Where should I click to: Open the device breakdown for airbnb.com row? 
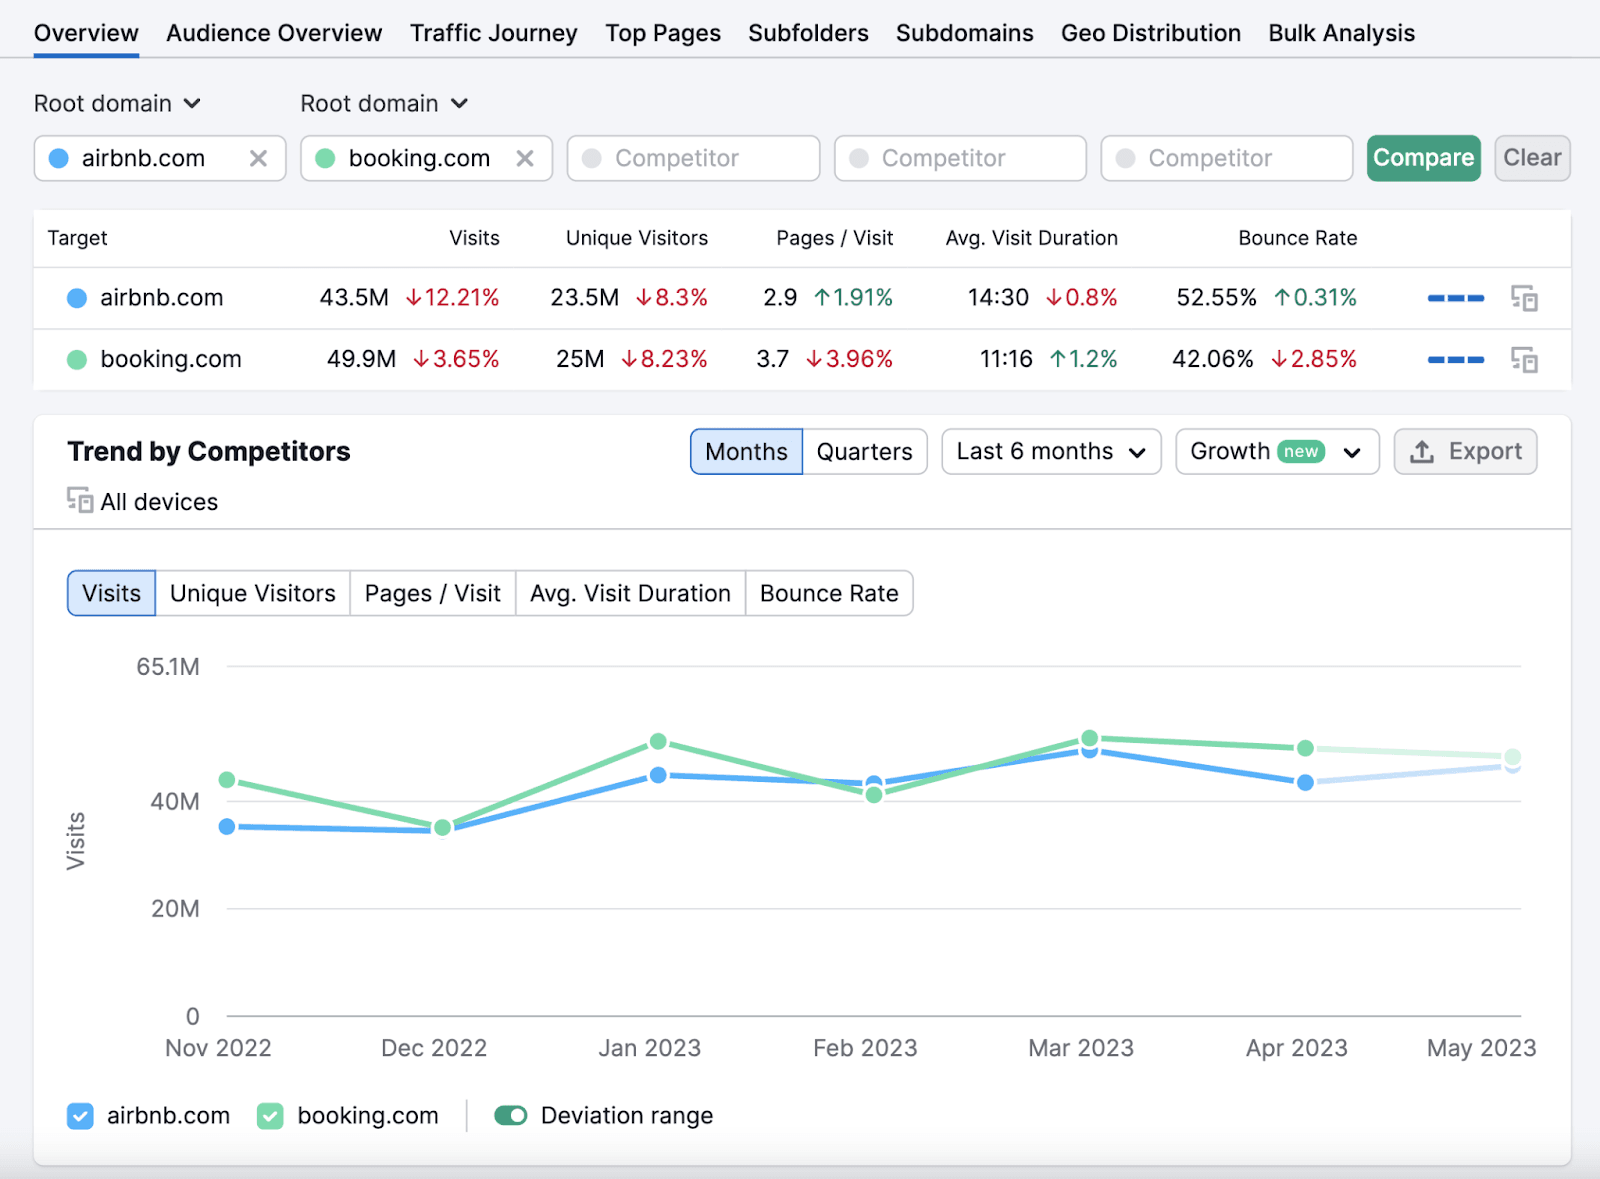pyautogui.click(x=1525, y=297)
